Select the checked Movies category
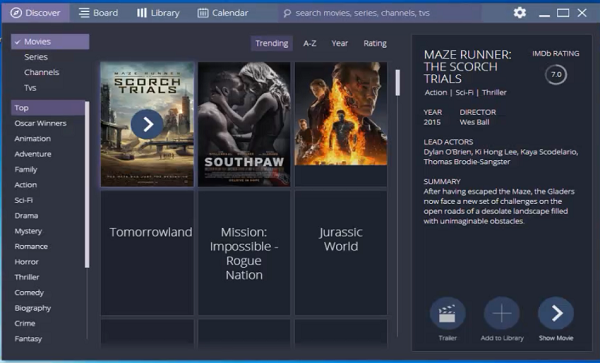Image resolution: width=600 pixels, height=363 pixels. (50, 42)
